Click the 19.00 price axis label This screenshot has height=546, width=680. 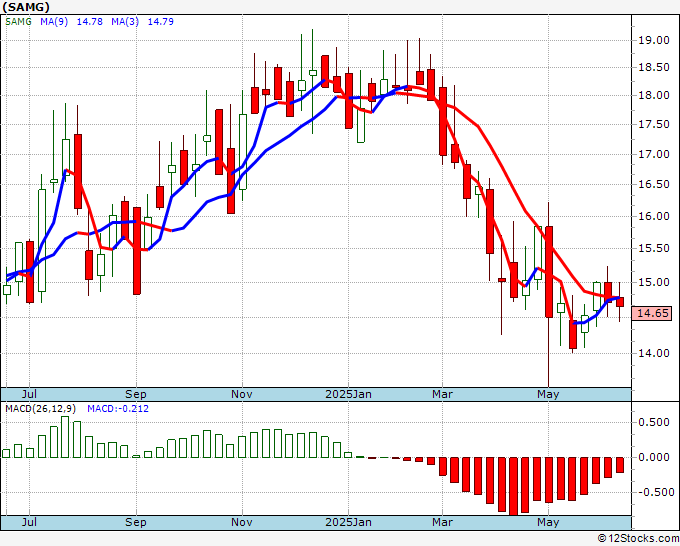[654, 40]
